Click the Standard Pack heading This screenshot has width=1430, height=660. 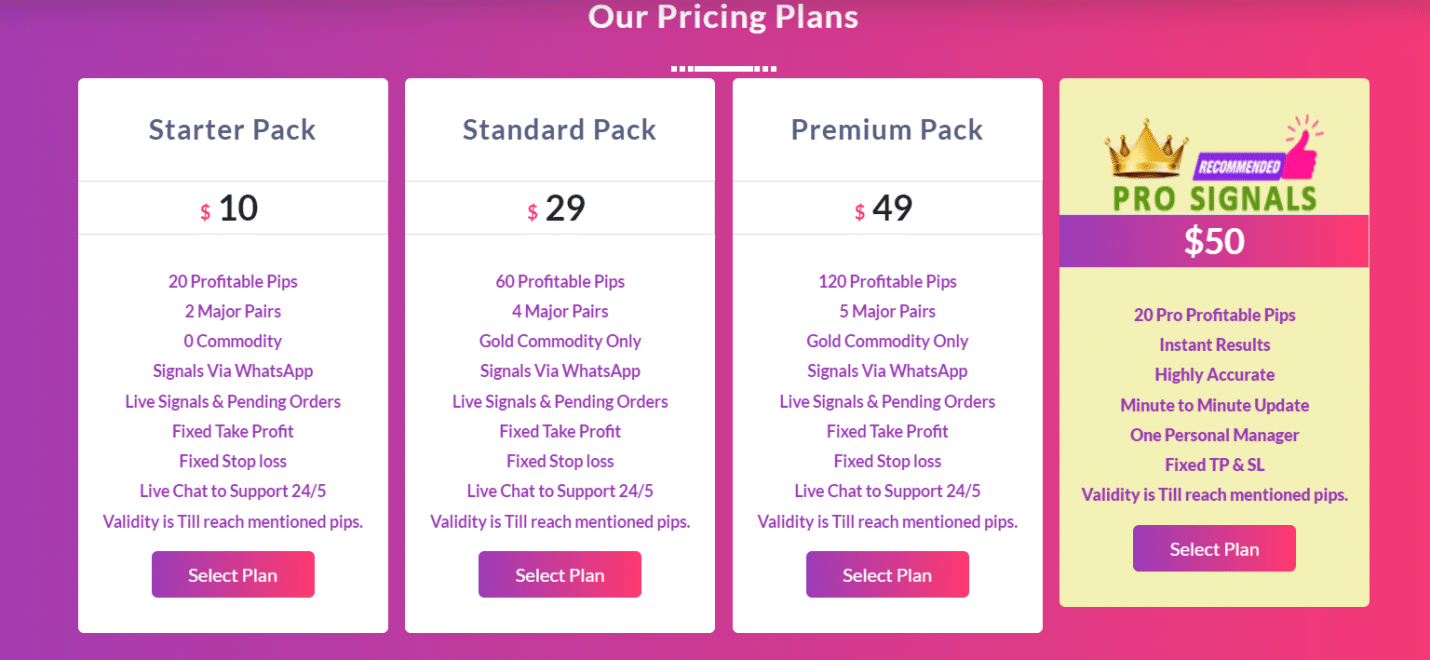point(559,130)
